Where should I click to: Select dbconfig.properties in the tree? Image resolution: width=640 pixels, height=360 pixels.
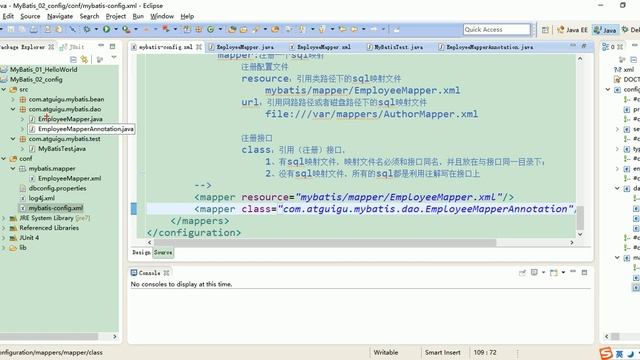pos(57,188)
